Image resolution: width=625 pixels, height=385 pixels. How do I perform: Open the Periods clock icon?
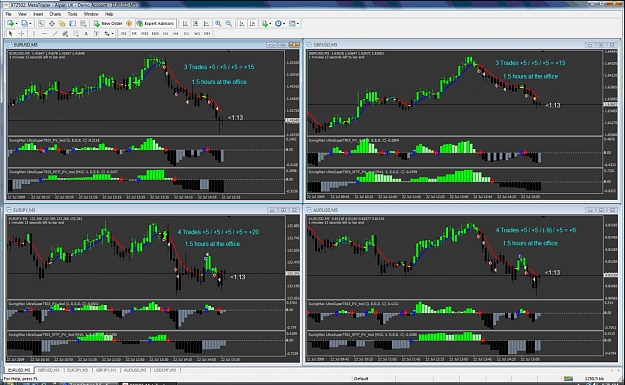pyautogui.click(x=278, y=24)
